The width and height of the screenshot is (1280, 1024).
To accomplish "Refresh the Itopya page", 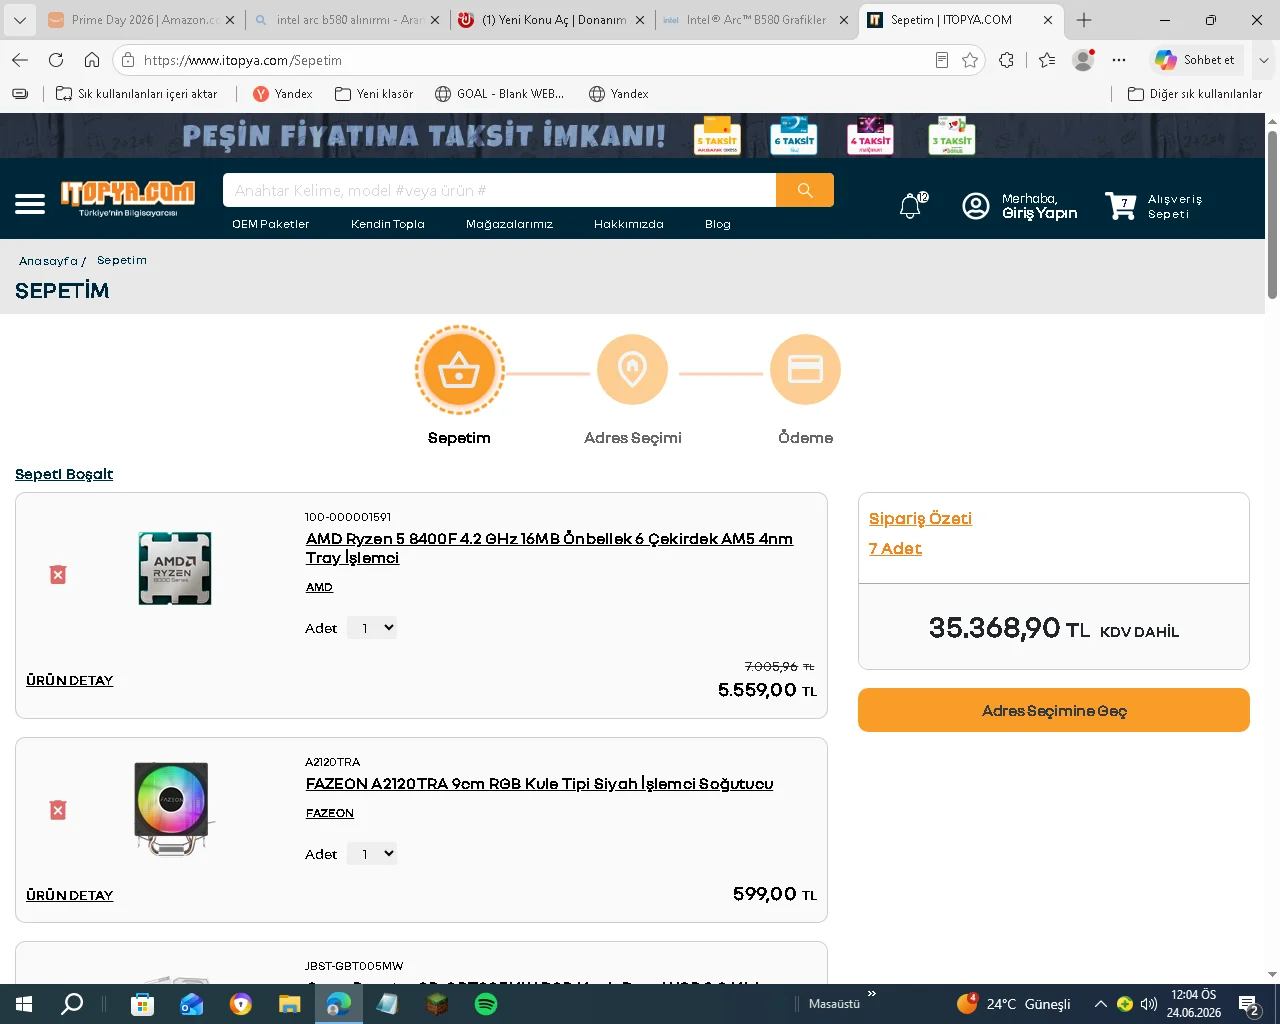I will pos(56,60).
